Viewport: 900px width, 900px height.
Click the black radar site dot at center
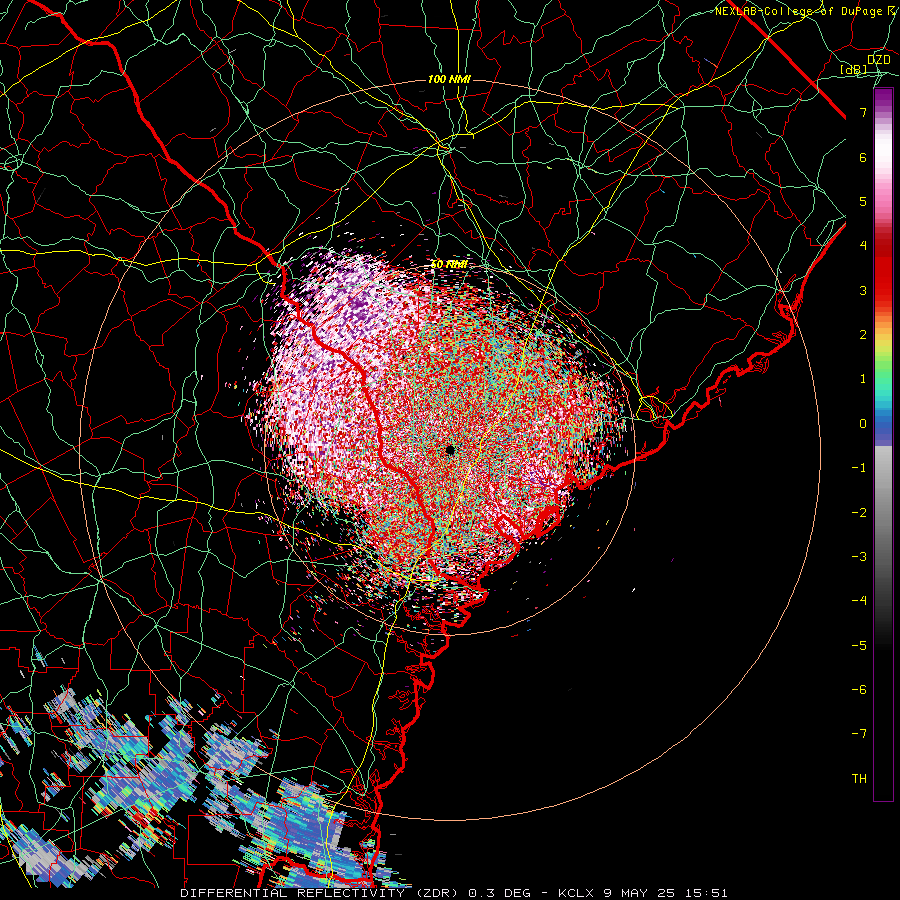click(x=450, y=450)
